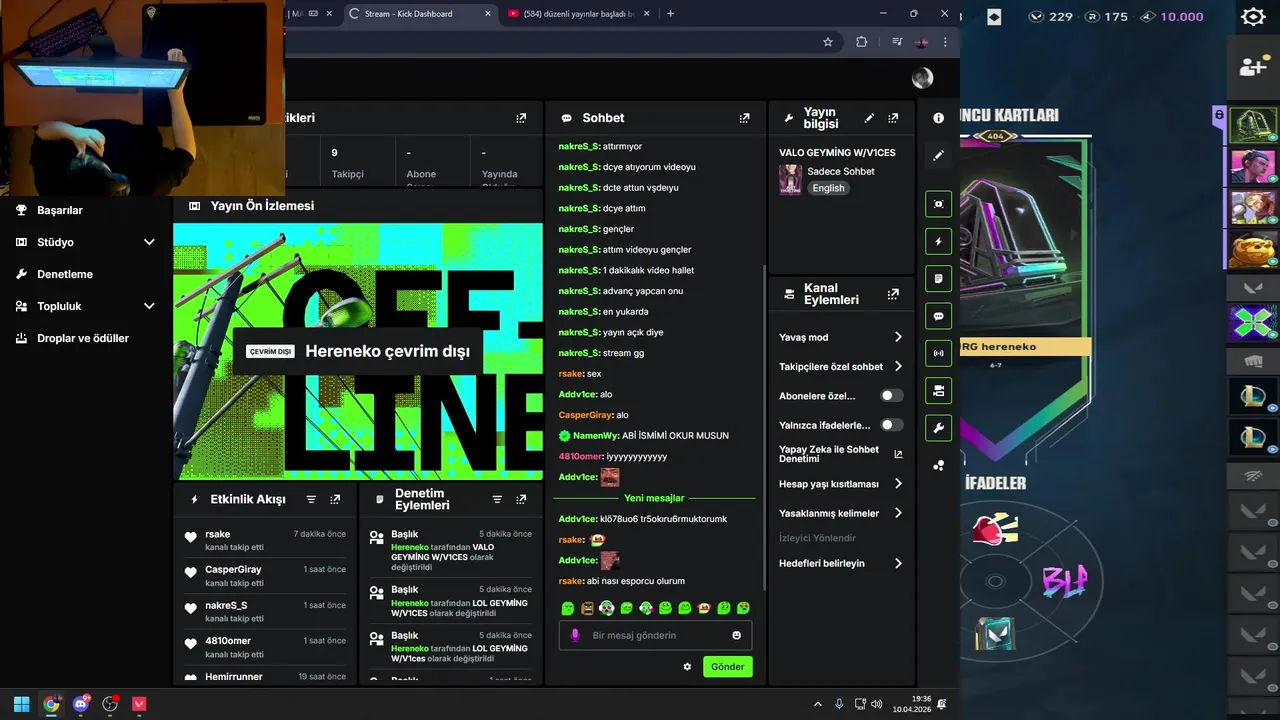Screen dimensions: 1280x720
Task: Toggle the lightning activity feed icon
Action: coord(938,241)
